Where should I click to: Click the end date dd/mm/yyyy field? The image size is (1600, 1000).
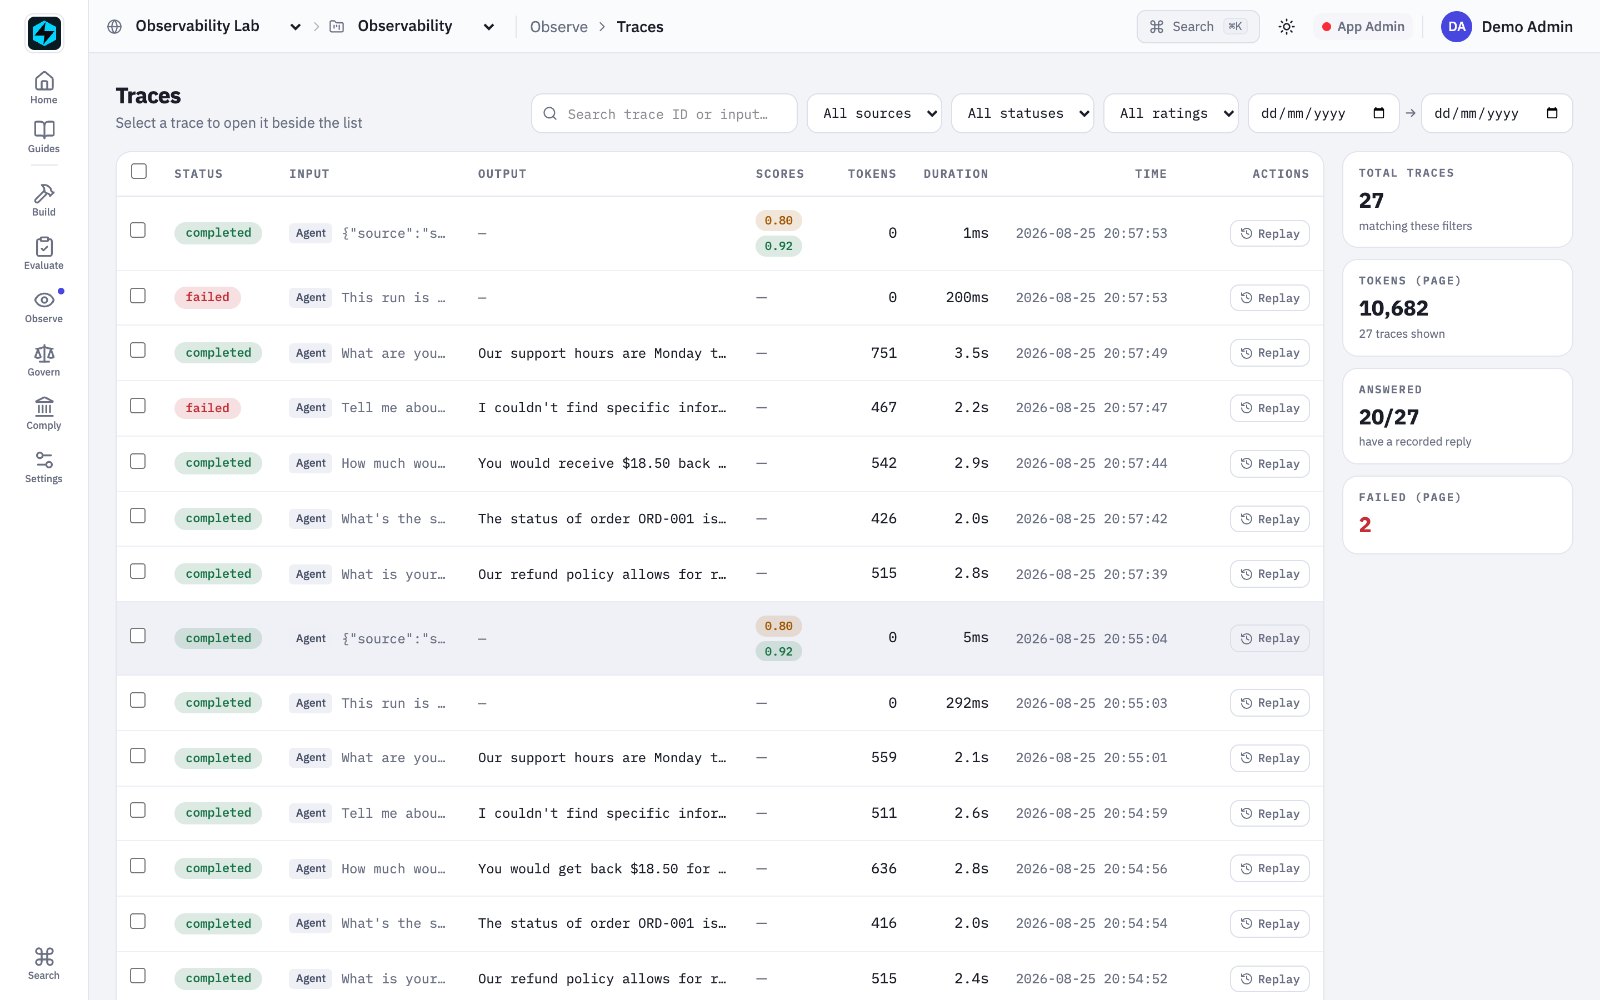1497,113
